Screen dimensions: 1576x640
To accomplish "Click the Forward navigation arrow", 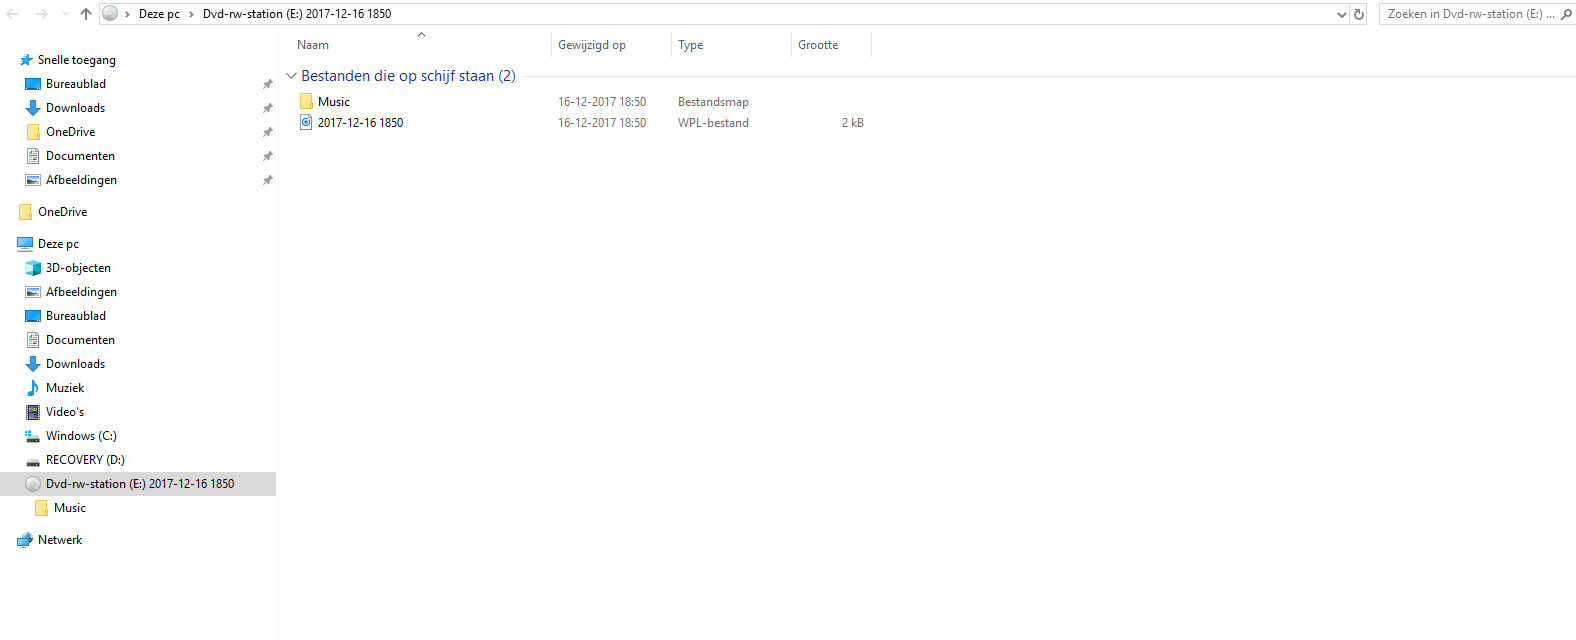I will coord(41,14).
